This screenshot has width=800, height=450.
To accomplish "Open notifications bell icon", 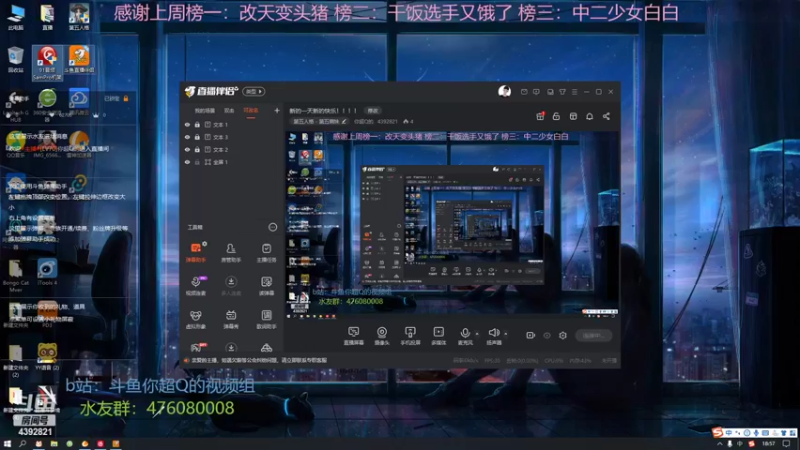I will point(589,116).
